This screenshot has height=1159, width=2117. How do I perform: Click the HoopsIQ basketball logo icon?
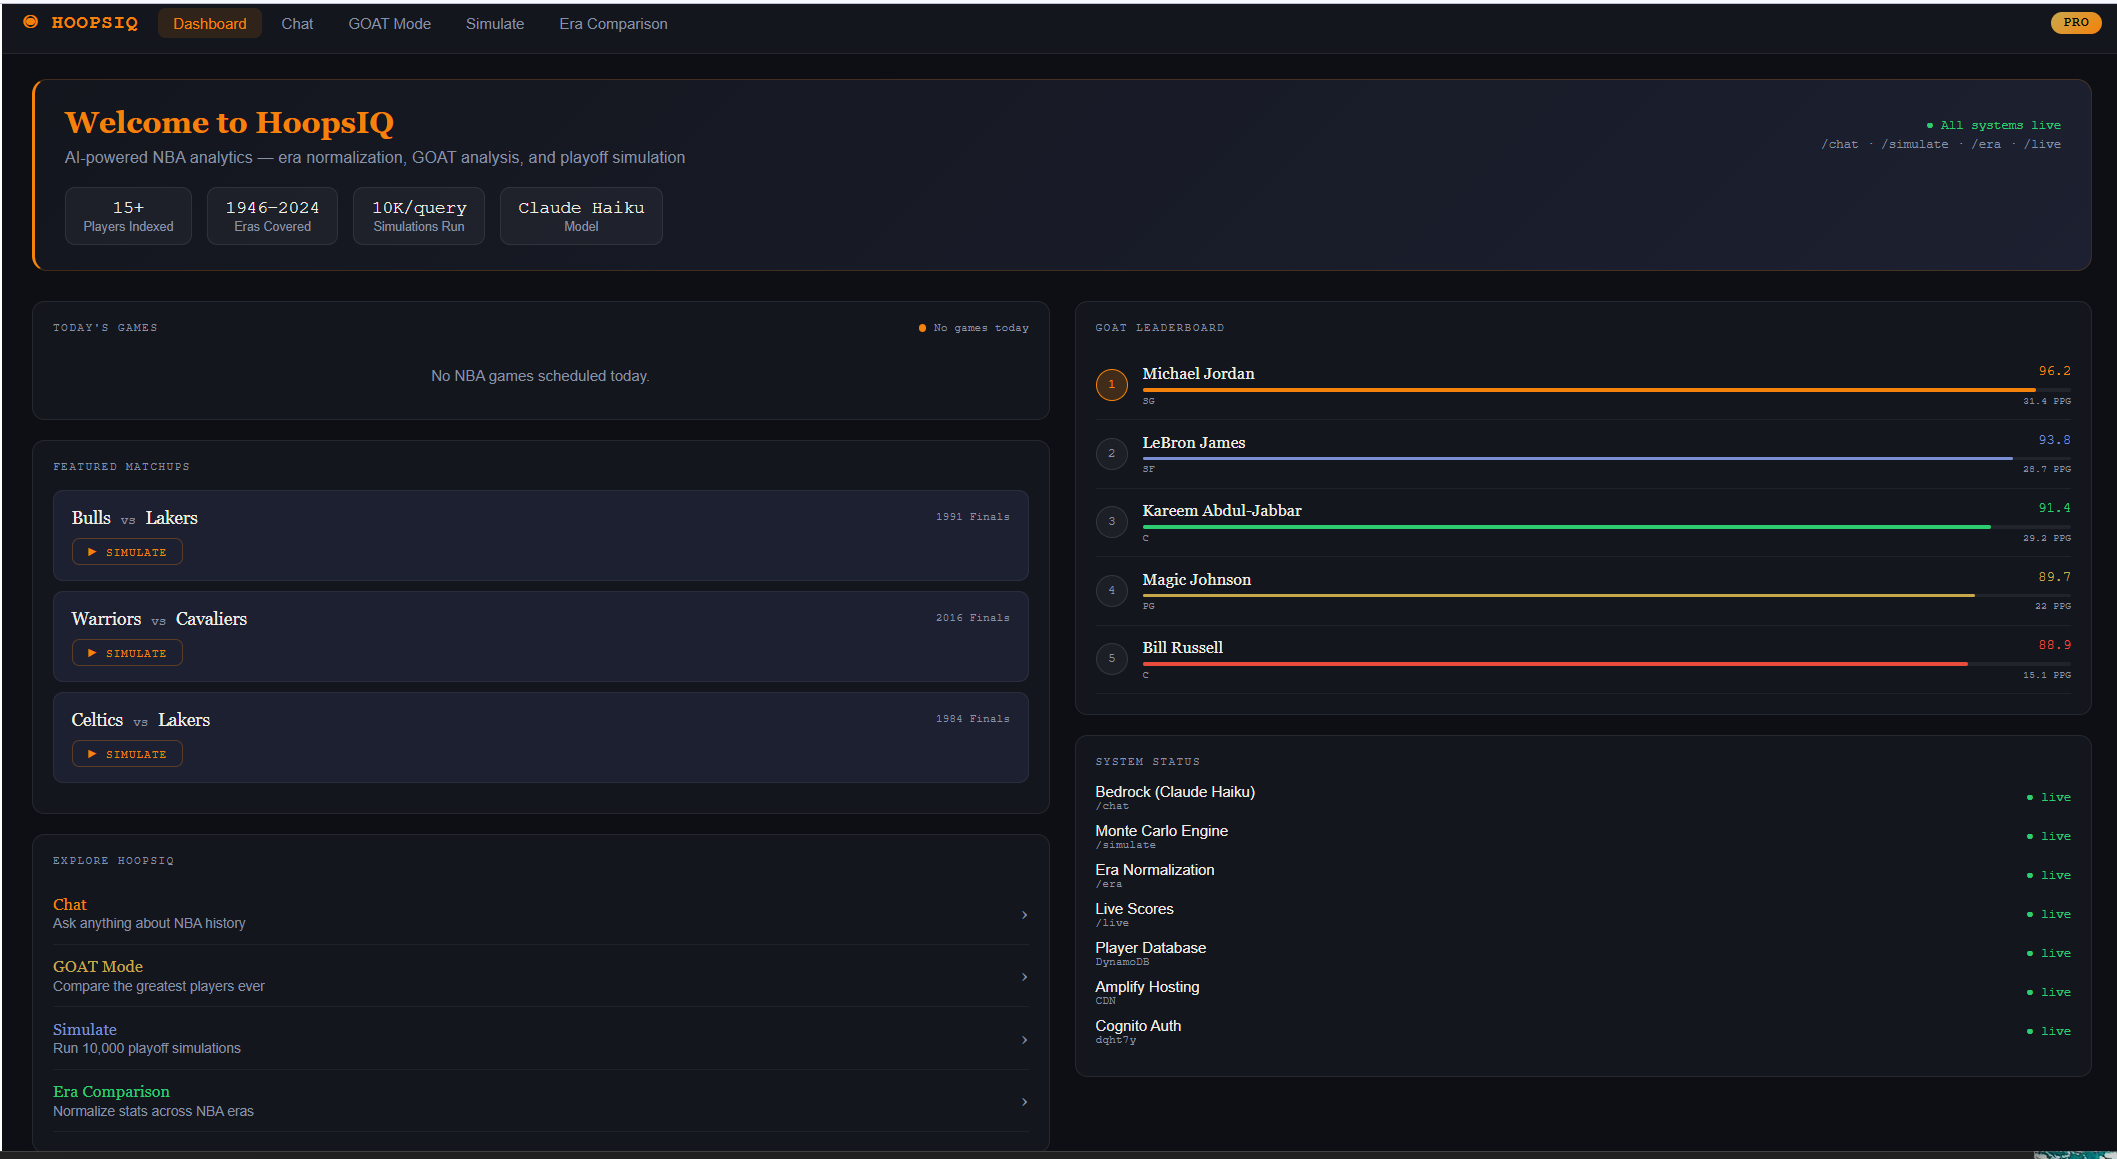30,22
